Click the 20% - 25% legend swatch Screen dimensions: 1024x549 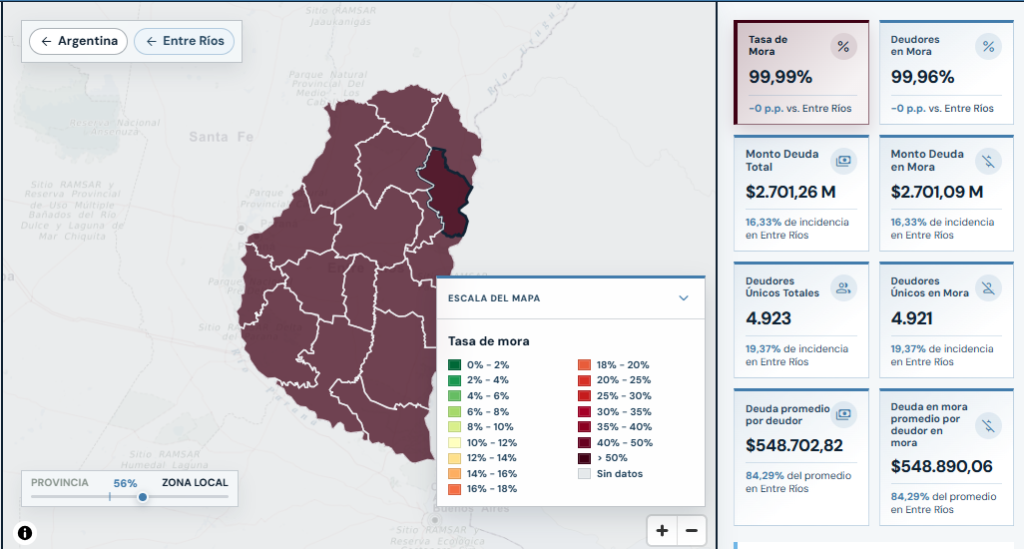pyautogui.click(x=584, y=380)
